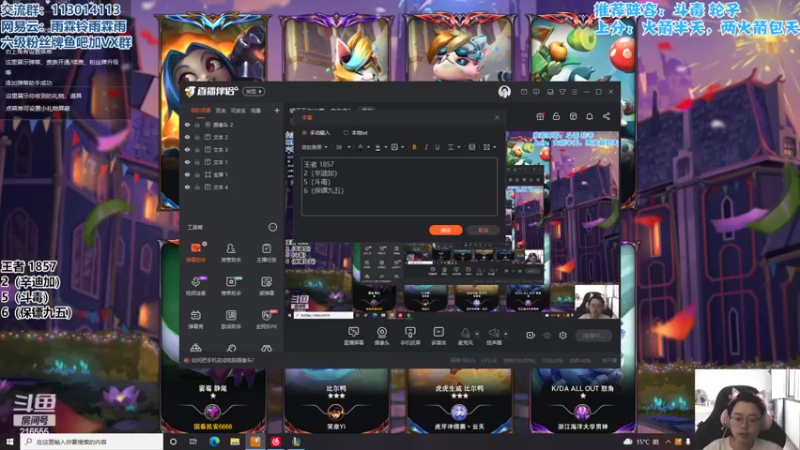Open the stroke/outline color dropdown arrow
Viewport: 800px width, 450px height.
[385, 147]
